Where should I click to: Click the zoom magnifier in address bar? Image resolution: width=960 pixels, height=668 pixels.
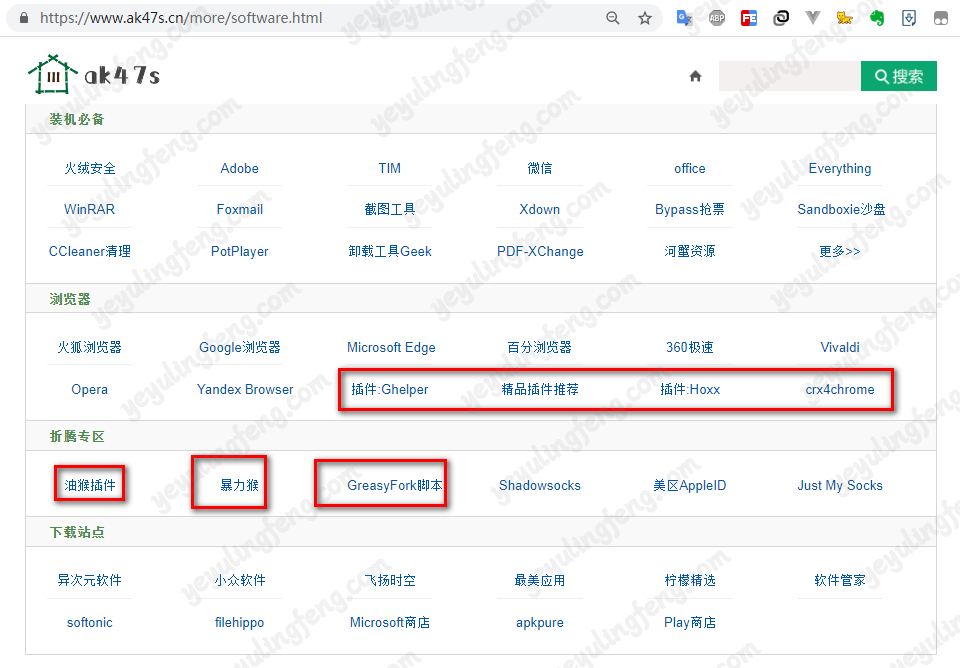(612, 18)
